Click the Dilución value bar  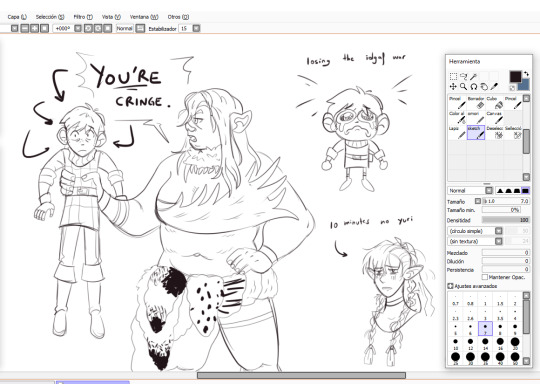tap(506, 261)
